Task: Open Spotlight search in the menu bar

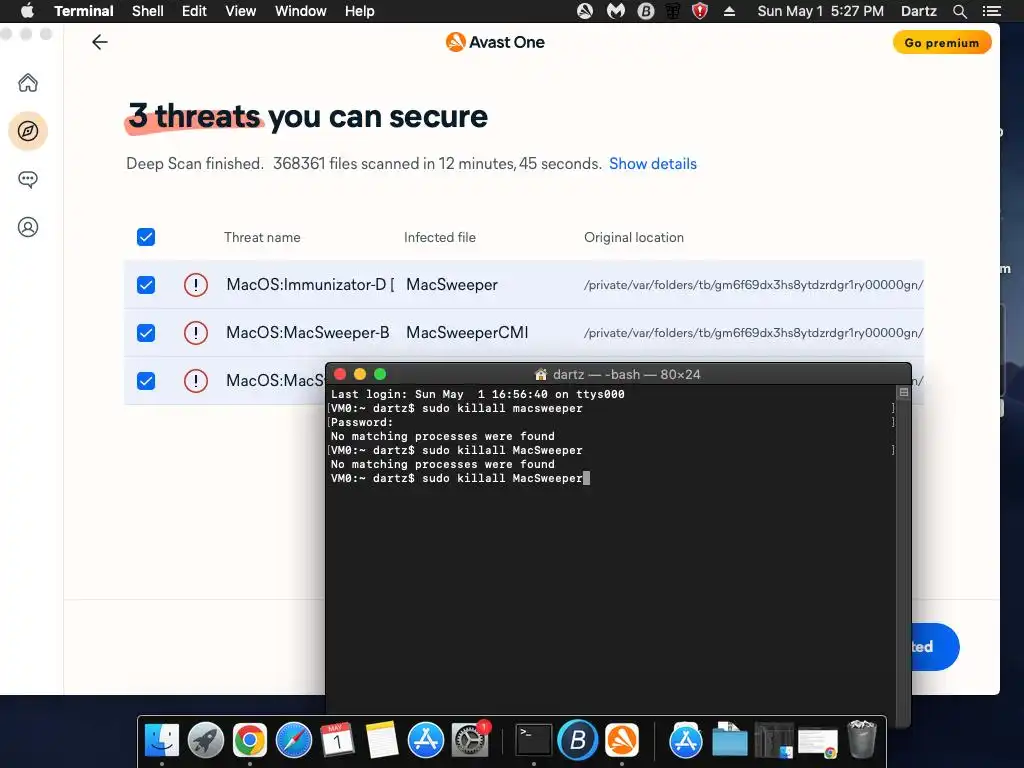Action: pos(959,11)
